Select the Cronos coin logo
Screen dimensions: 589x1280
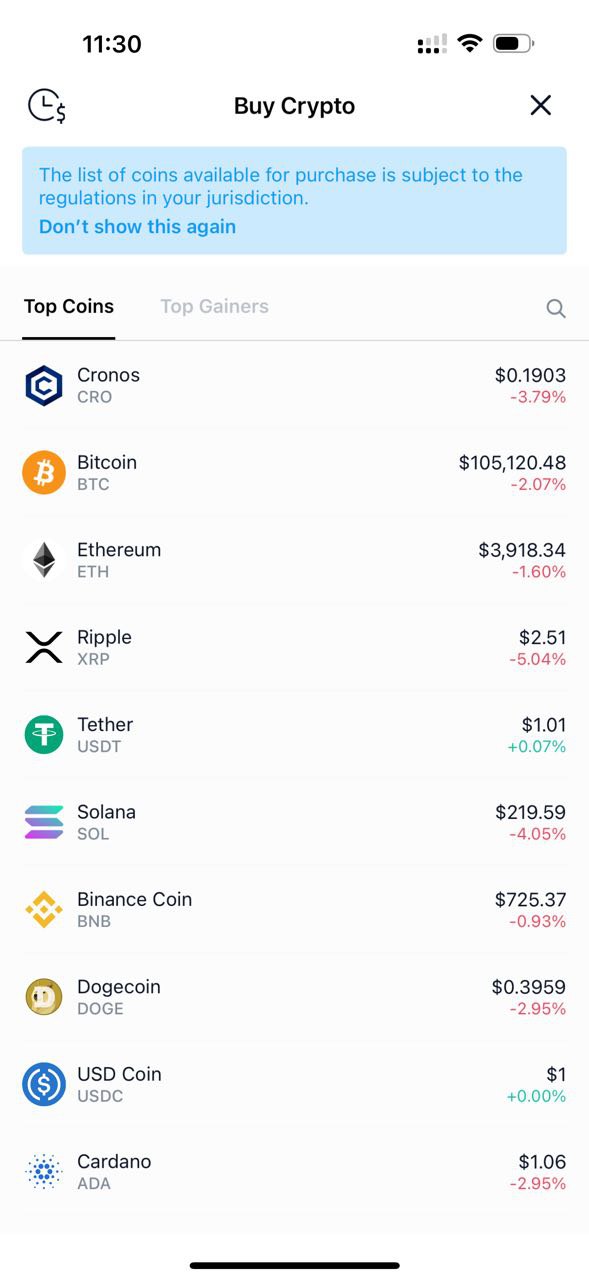pos(43,385)
